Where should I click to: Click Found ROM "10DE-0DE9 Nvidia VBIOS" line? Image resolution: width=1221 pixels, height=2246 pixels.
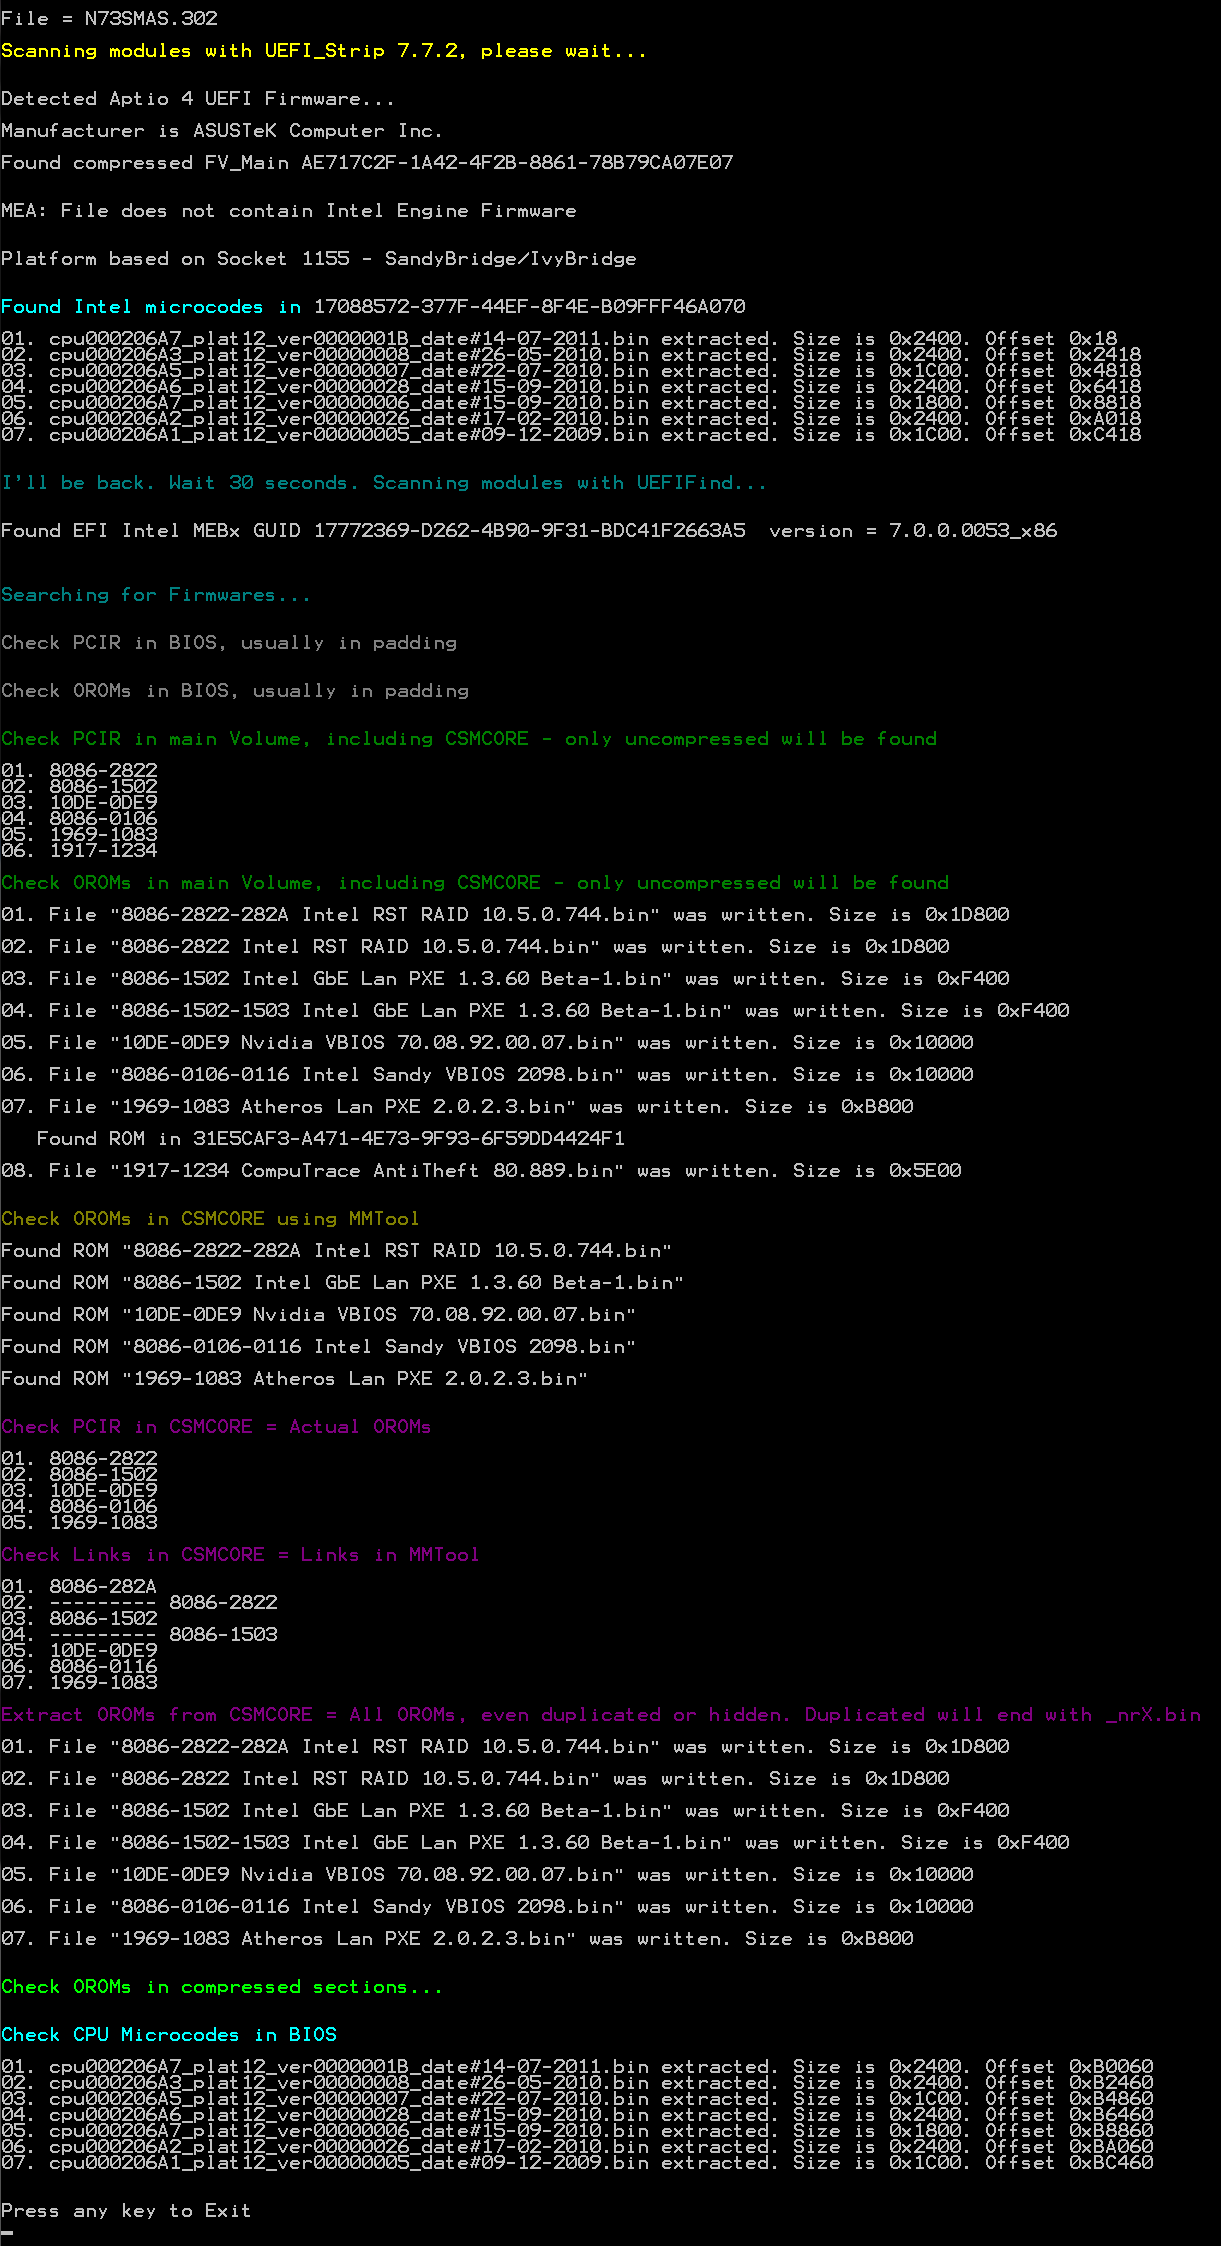pos(319,1315)
